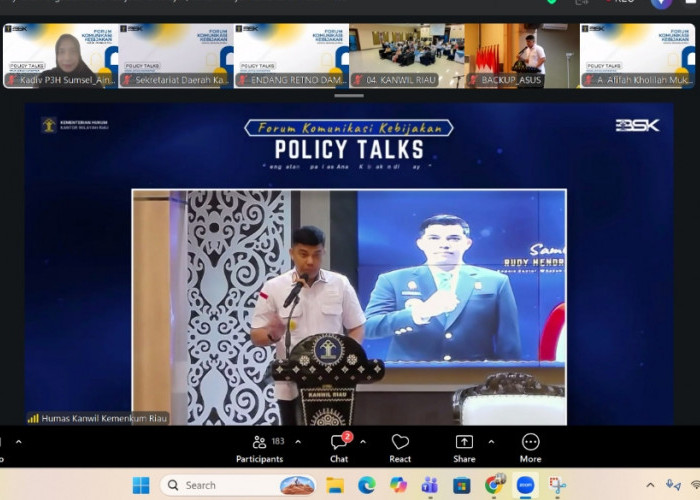The height and width of the screenshot is (500, 700).
Task: Click the signal bars icon beside Humas Kanwil
Action: [x=33, y=418]
